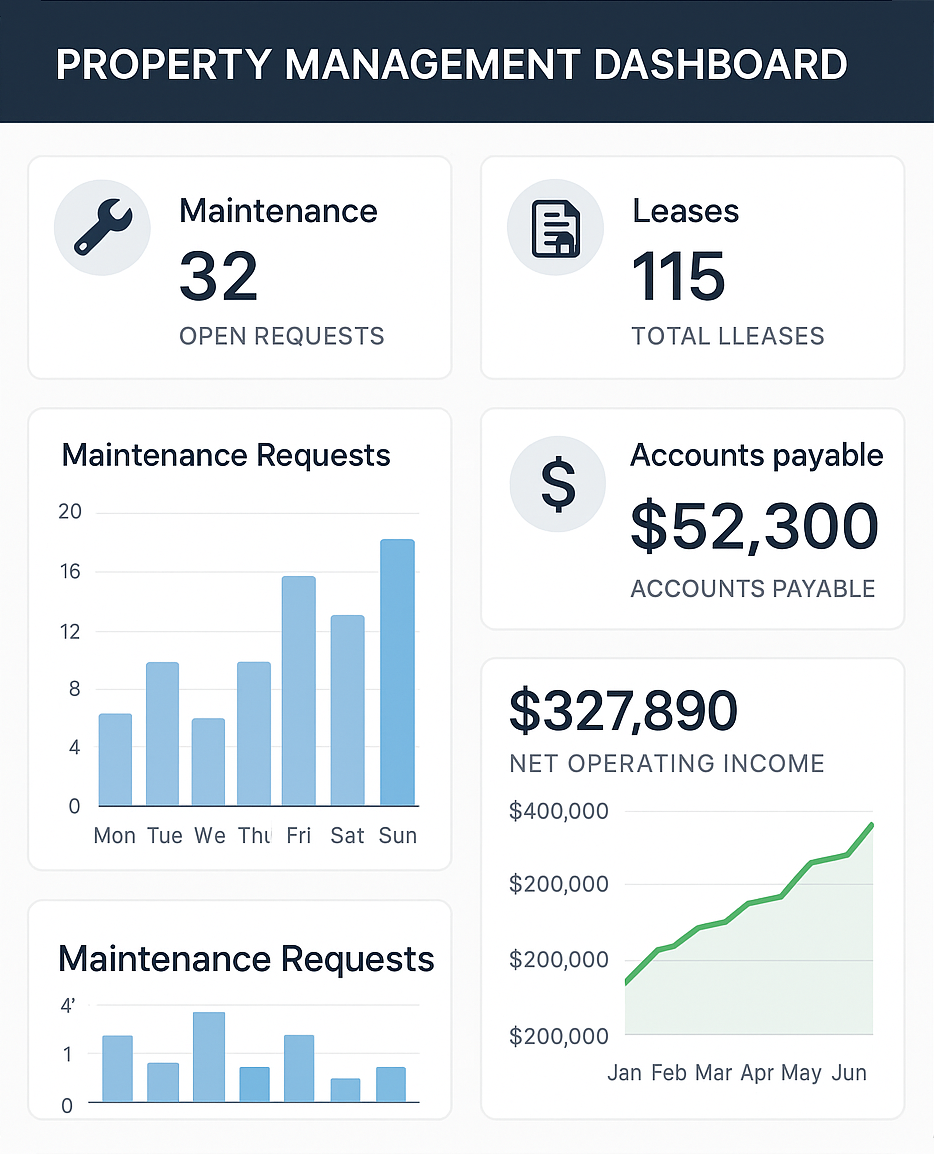Image resolution: width=934 pixels, height=1154 pixels.
Task: Click the Accounts payable heading
Action: click(x=757, y=456)
